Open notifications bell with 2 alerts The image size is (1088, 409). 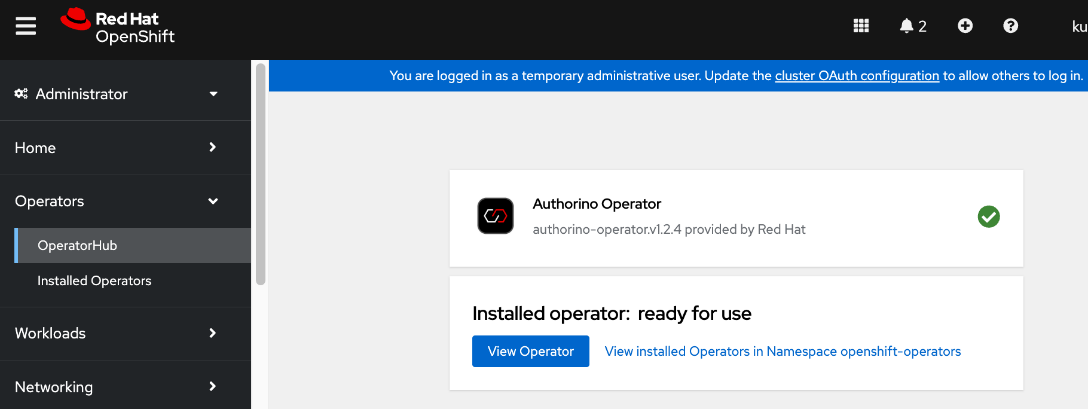pyautogui.click(x=912, y=26)
